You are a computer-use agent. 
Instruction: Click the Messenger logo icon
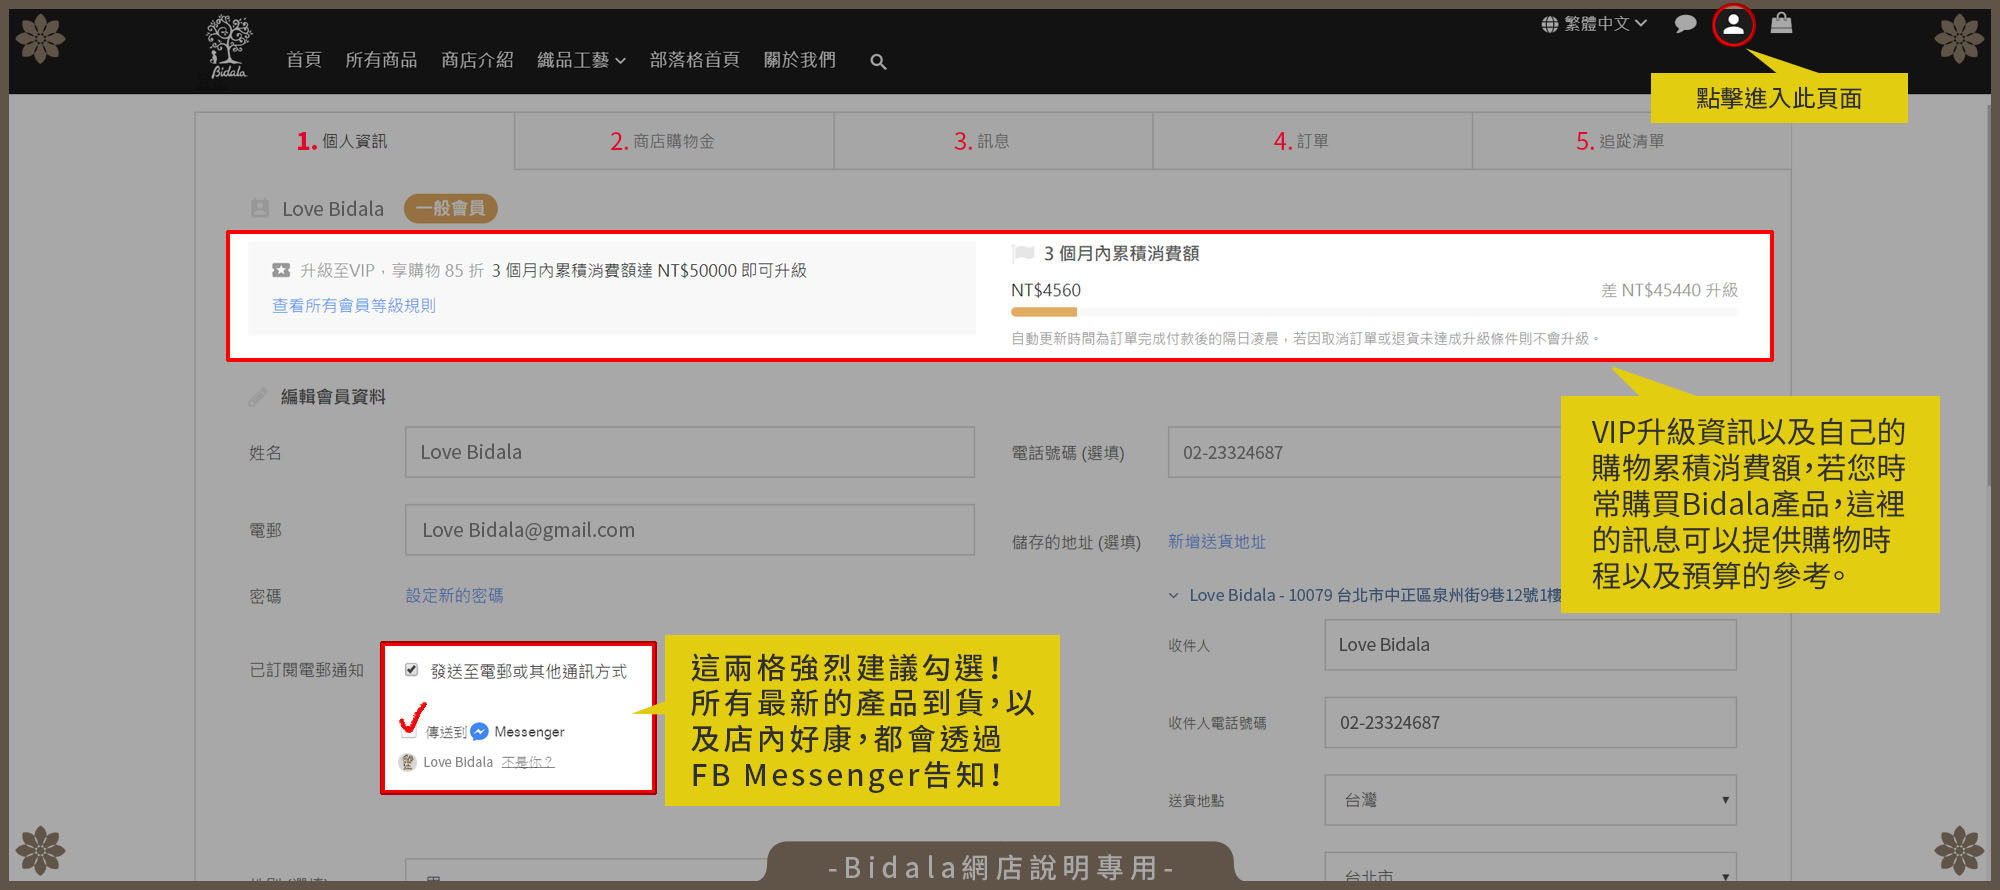[x=479, y=732]
